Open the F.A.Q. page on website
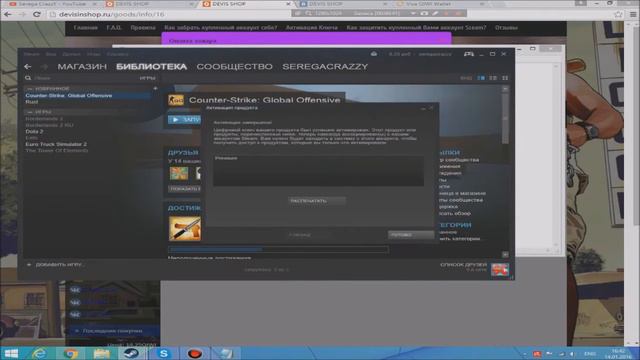The image size is (640, 360). (x=114, y=28)
